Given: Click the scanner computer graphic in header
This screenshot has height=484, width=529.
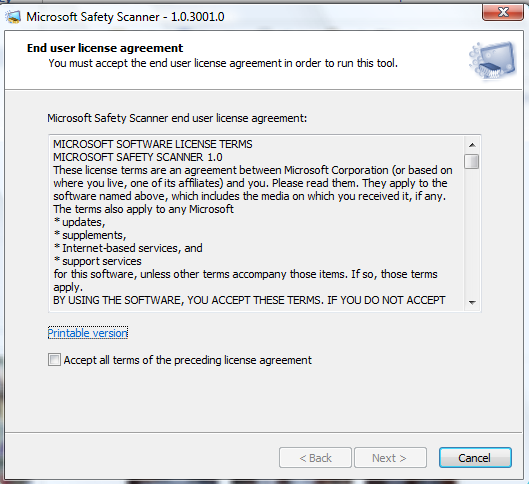Looking at the screenshot, I should click(492, 60).
